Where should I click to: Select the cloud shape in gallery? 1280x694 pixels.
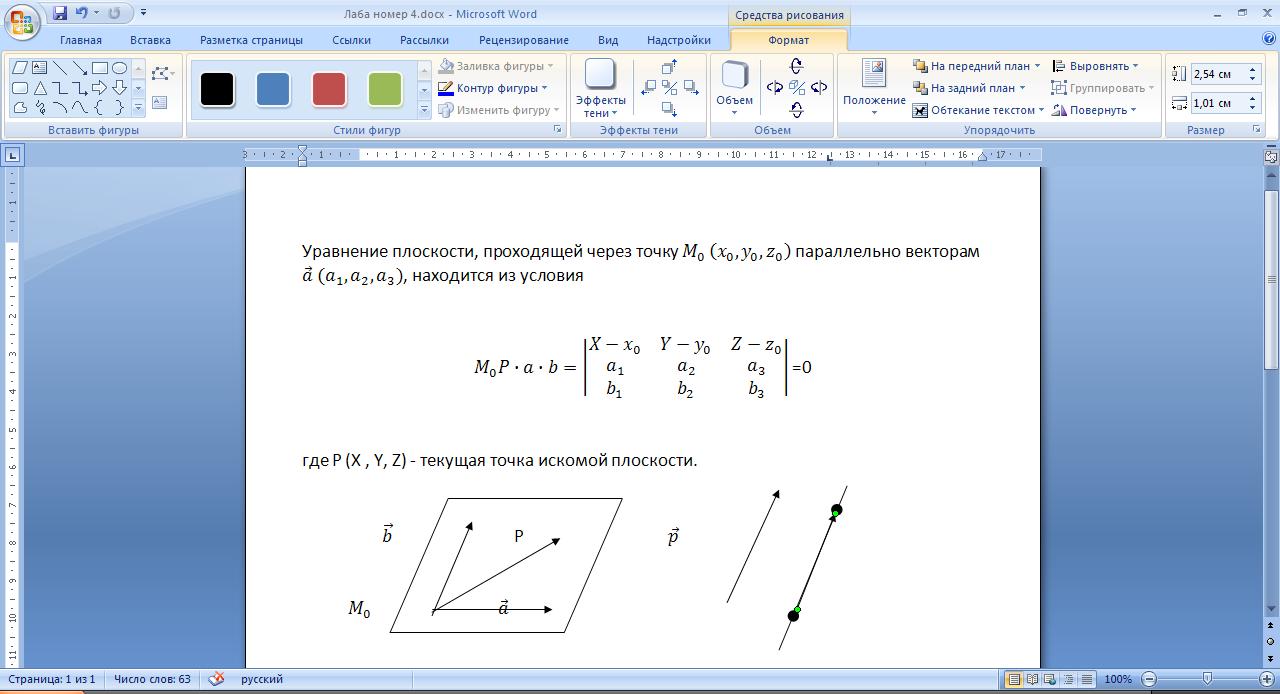(20, 108)
